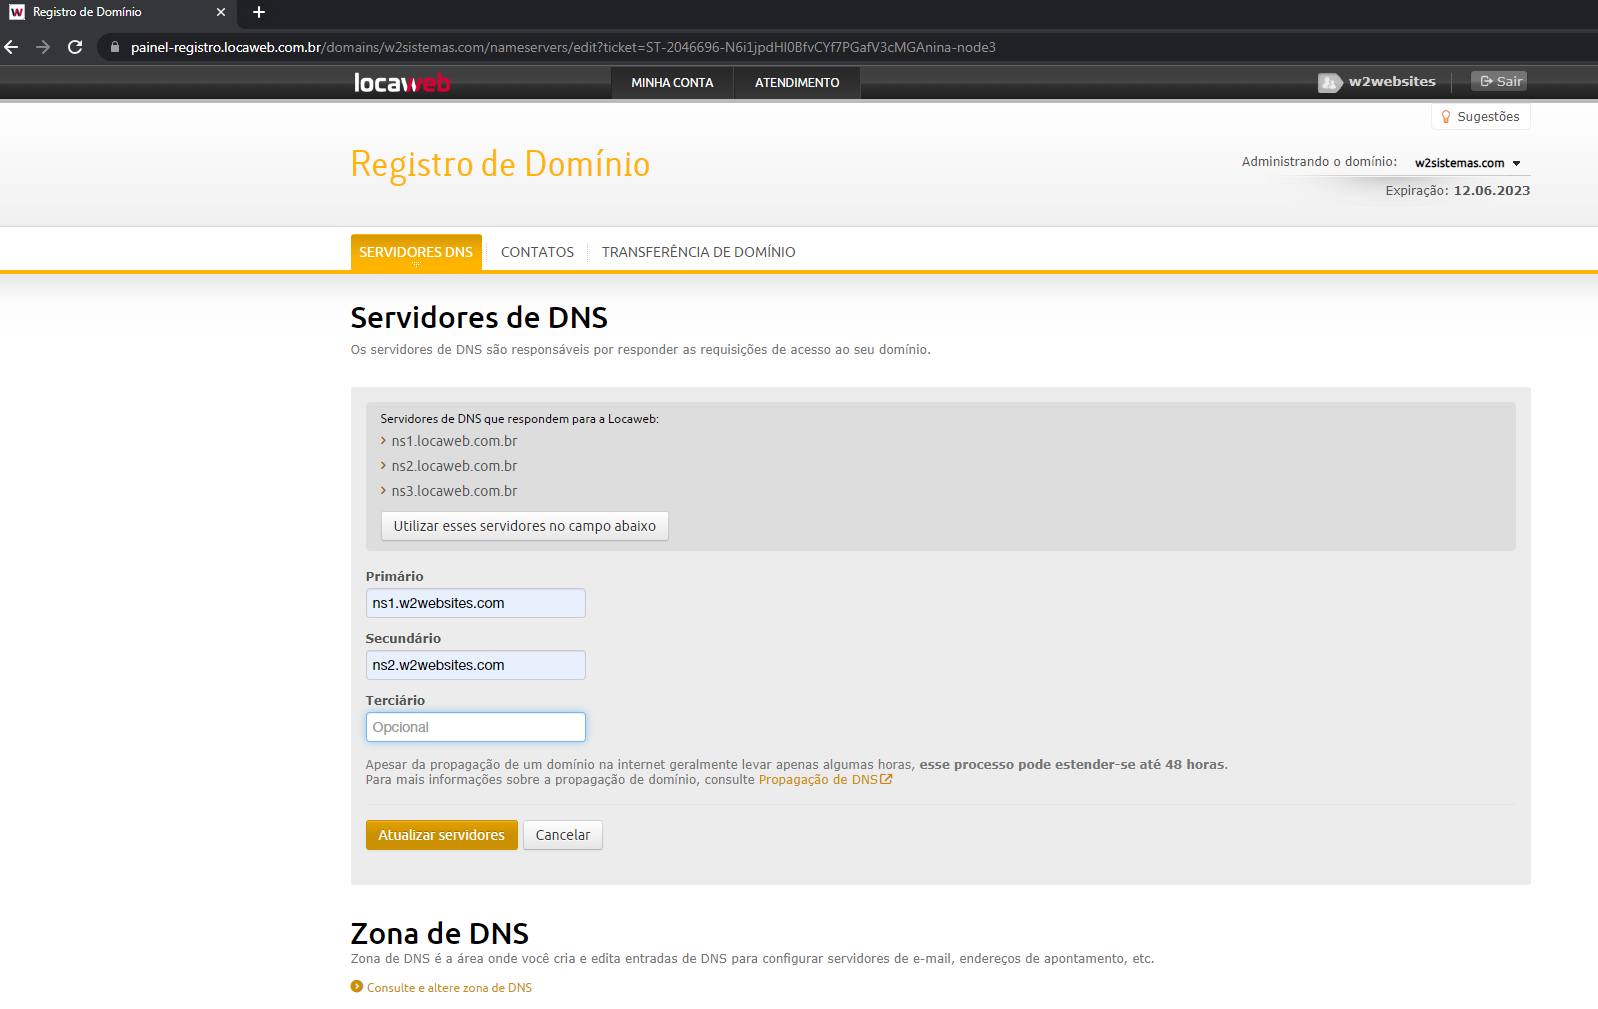
Task: Click the Administrando o domínio label
Action: pos(1320,162)
